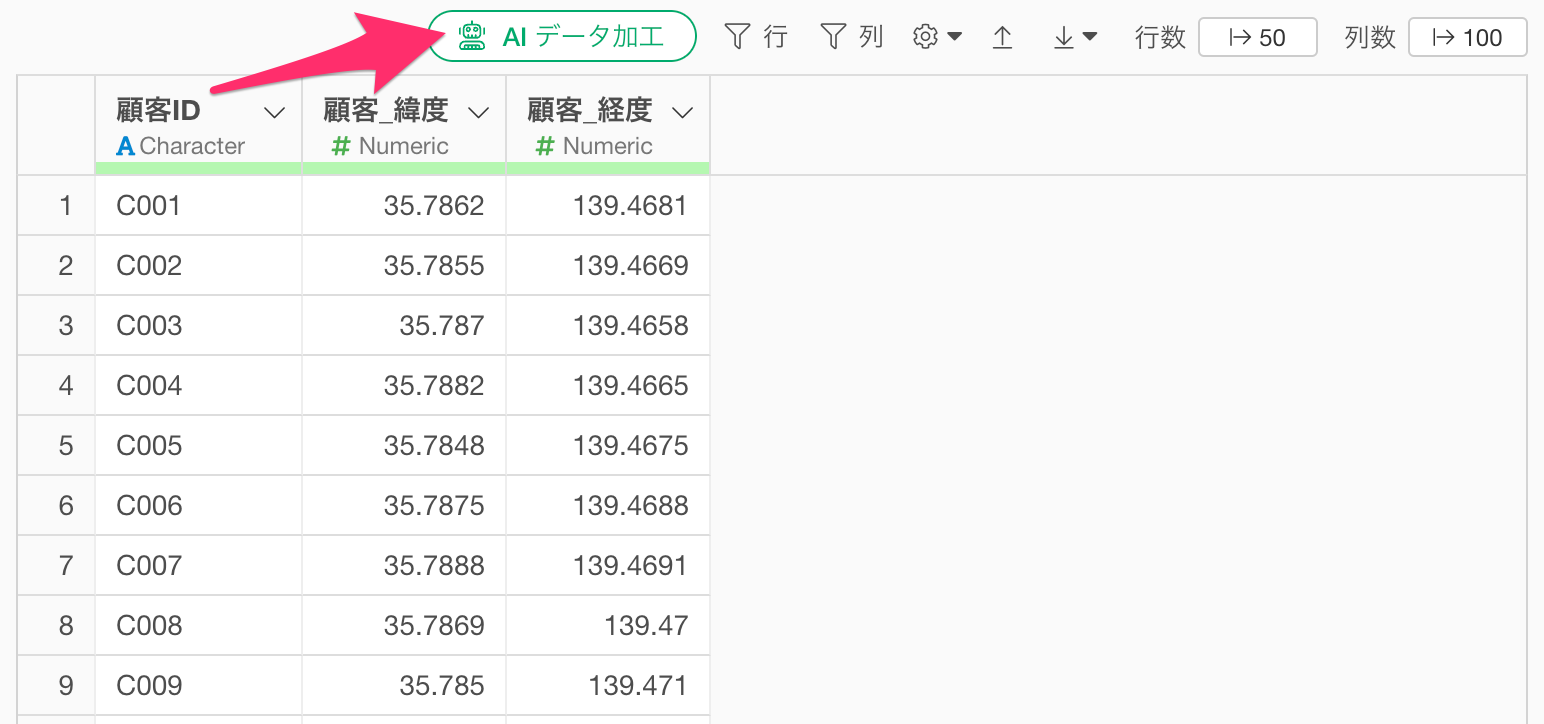Click the AI データ加工 robot icon
The height and width of the screenshot is (724, 1544).
[x=471, y=37]
